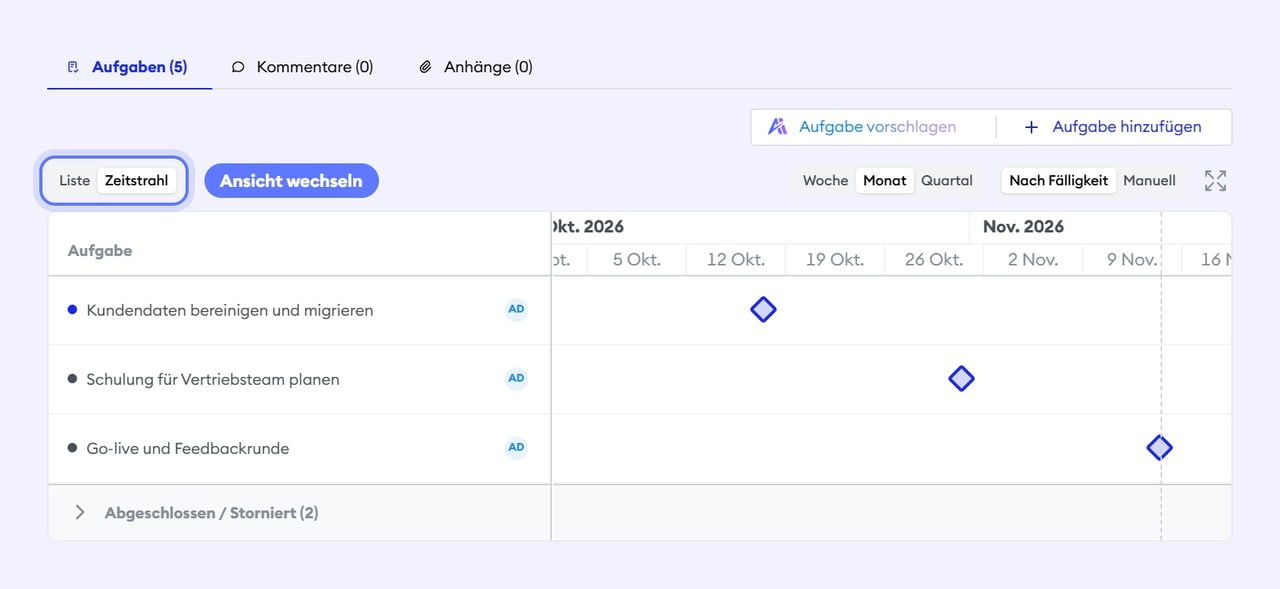Click AD avatar of Go-live task

tap(516, 447)
